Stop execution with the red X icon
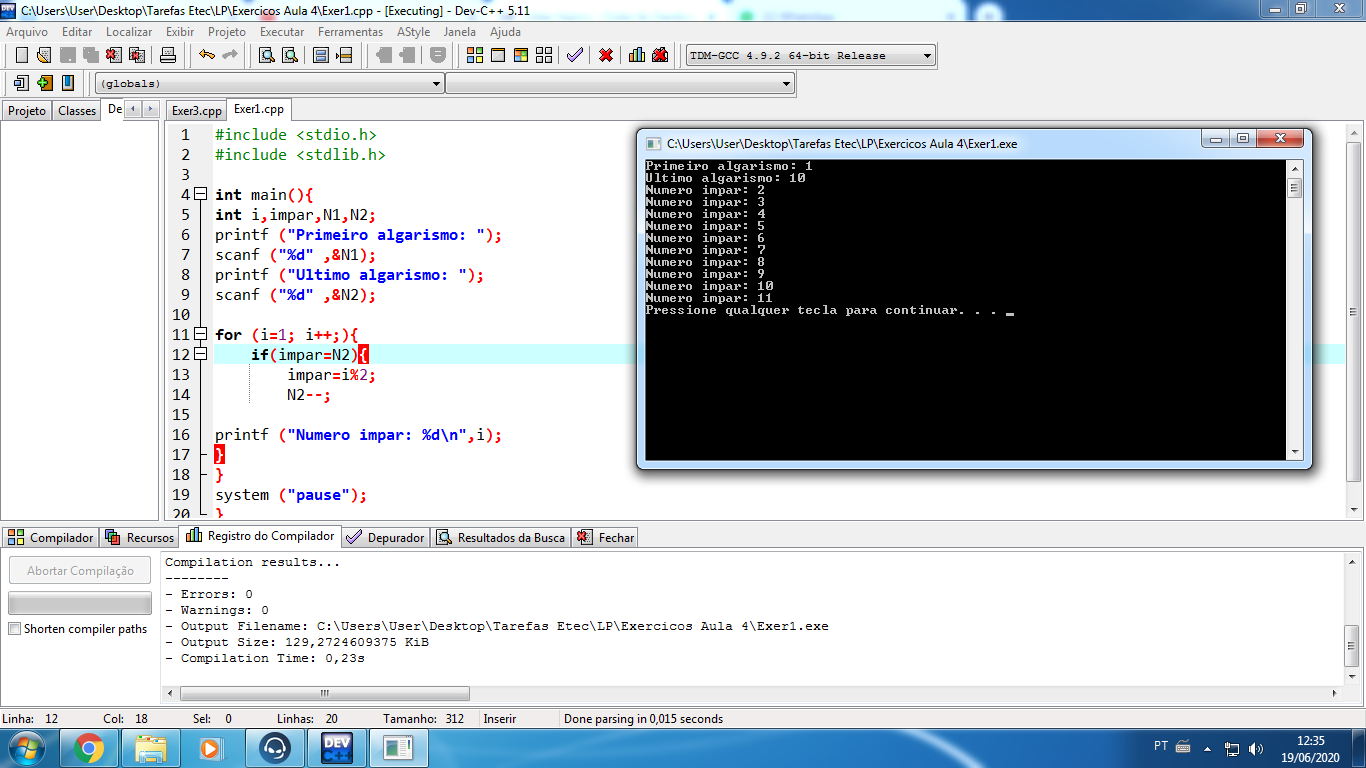Screen dimensions: 1366x768 pyautogui.click(x=606, y=55)
